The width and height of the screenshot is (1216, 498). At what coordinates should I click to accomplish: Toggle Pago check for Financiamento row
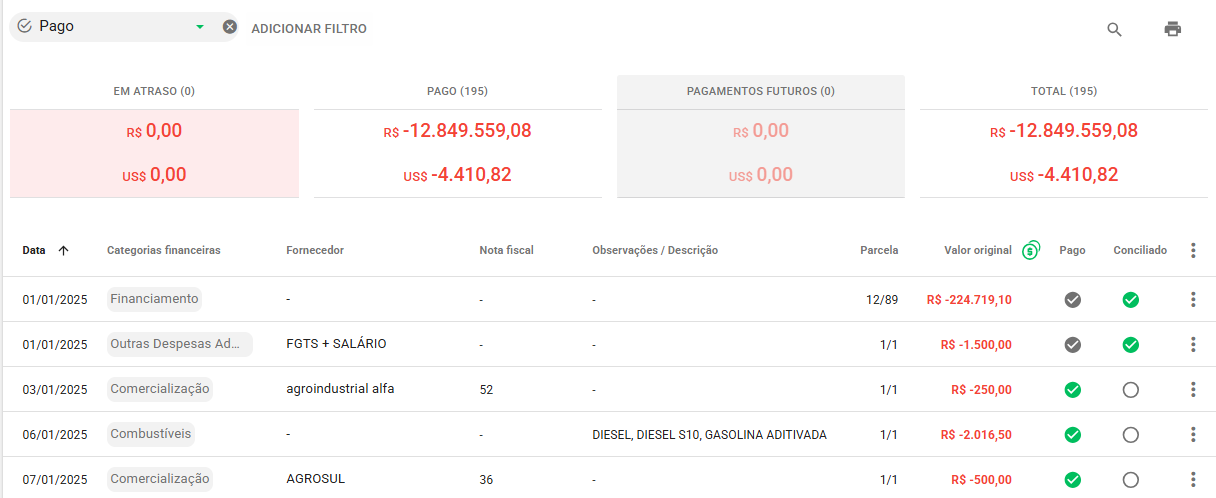point(1073,299)
